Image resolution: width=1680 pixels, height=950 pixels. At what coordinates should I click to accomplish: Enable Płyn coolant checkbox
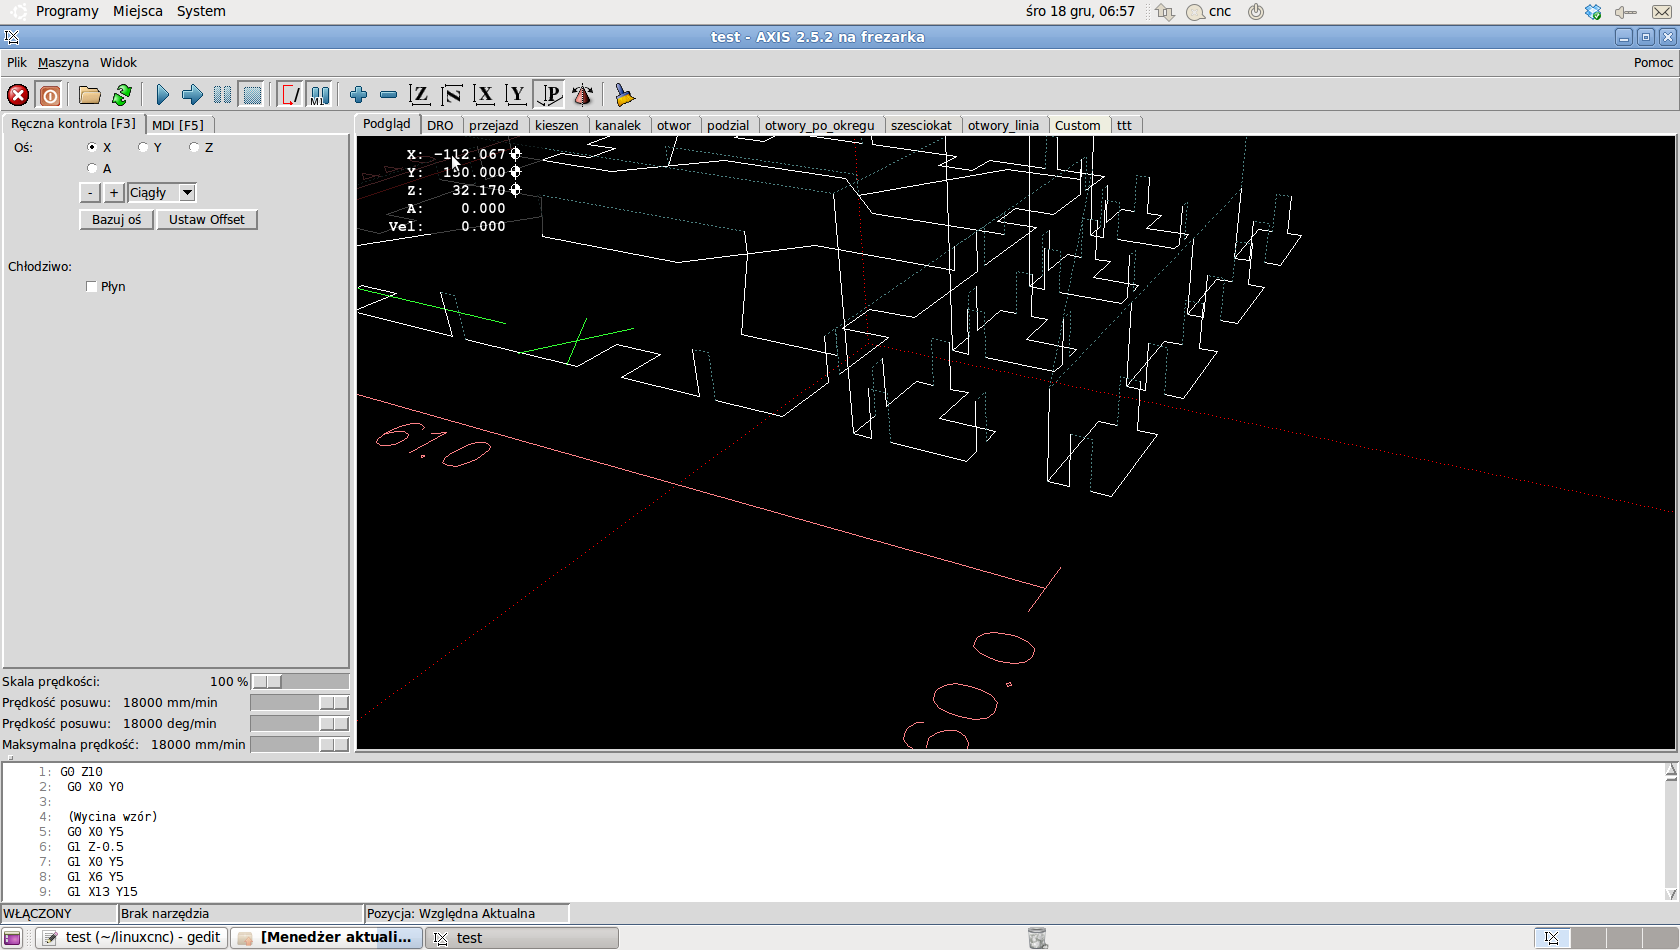click(x=92, y=287)
